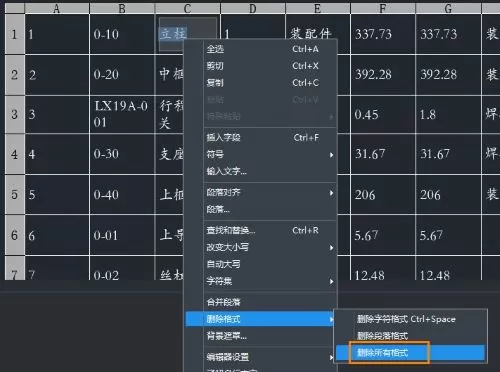Click the 12.48 cell in column F
Image resolution: width=500 pixels, height=372 pixels.
383,268
